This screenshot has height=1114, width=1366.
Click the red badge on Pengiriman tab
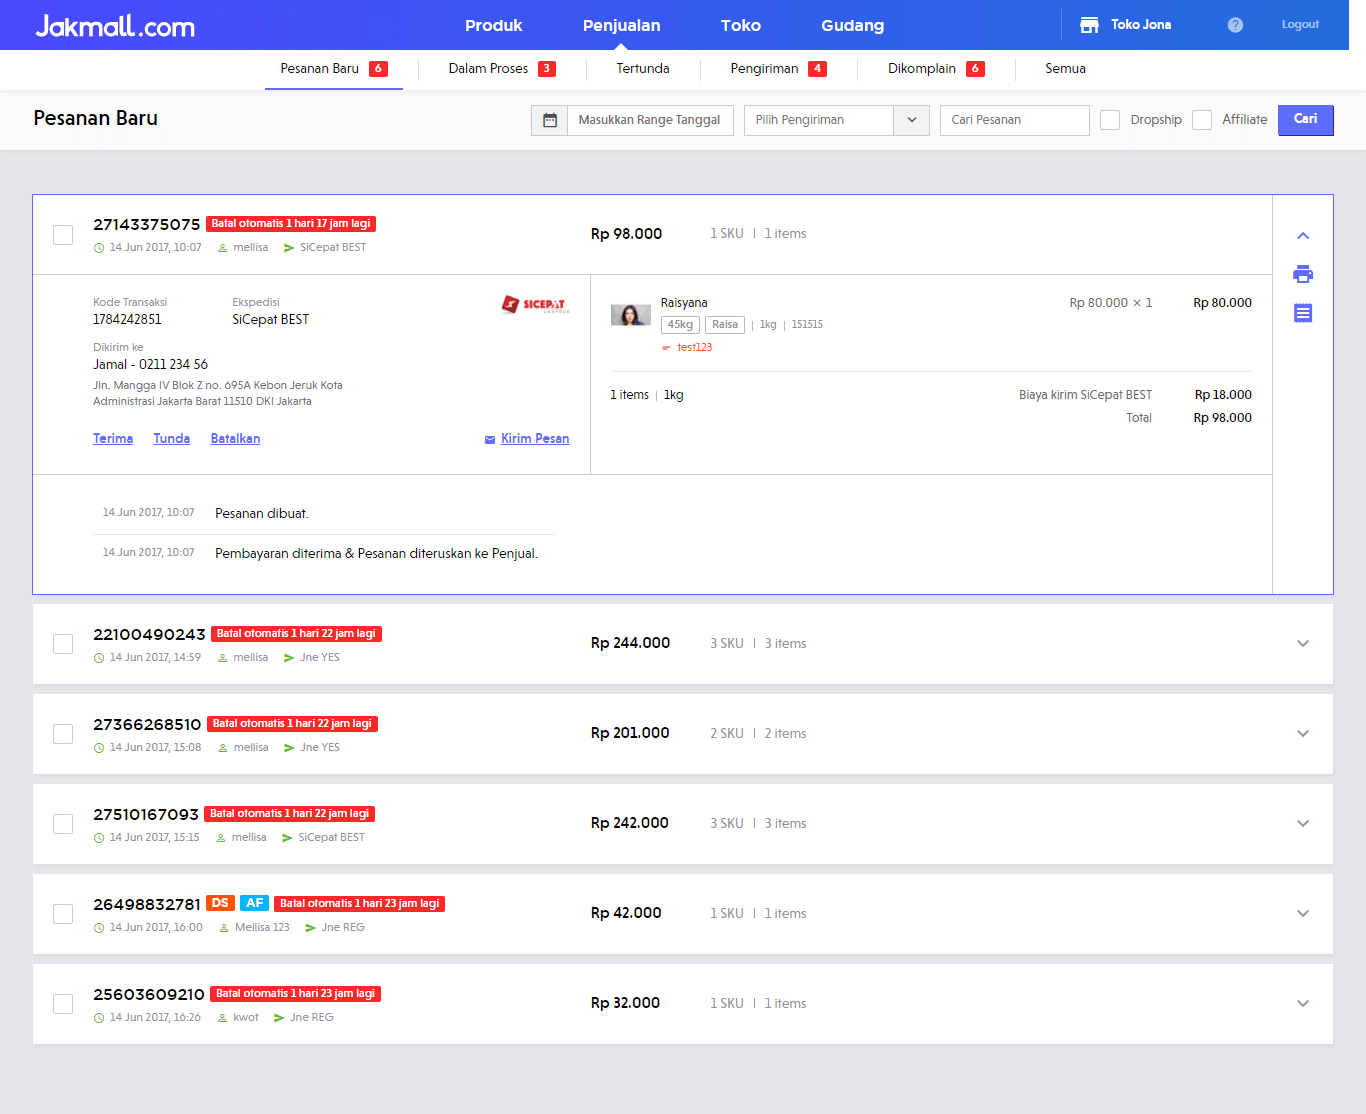pos(818,69)
